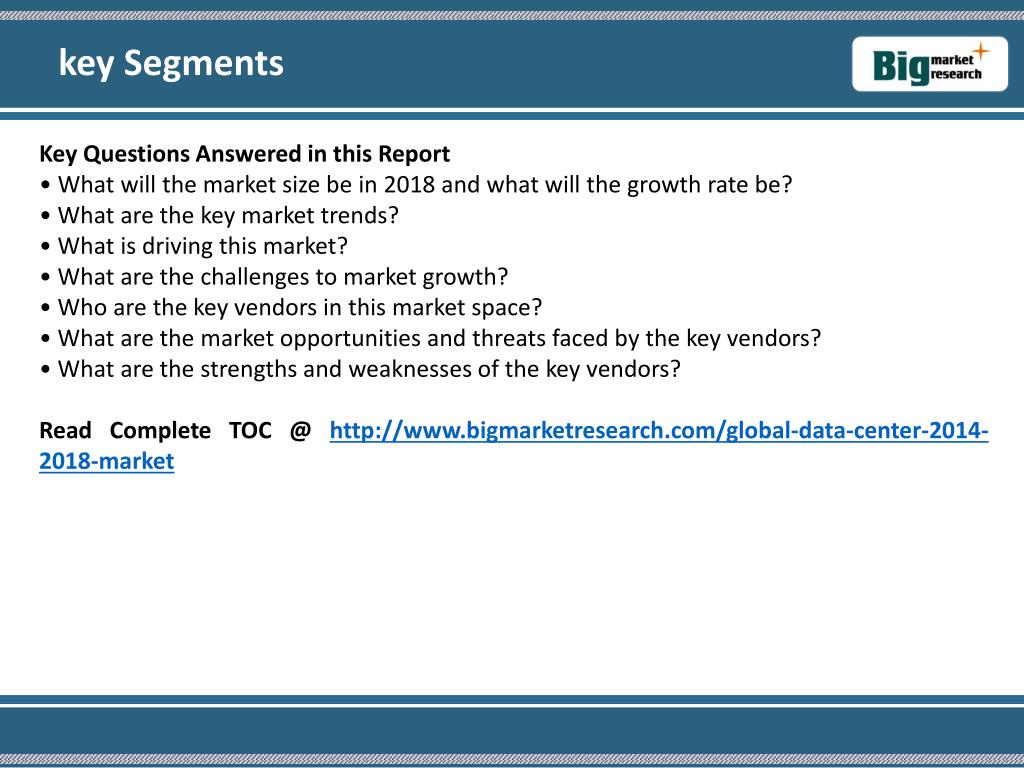Select the opportunities and threats bullet

click(430, 338)
